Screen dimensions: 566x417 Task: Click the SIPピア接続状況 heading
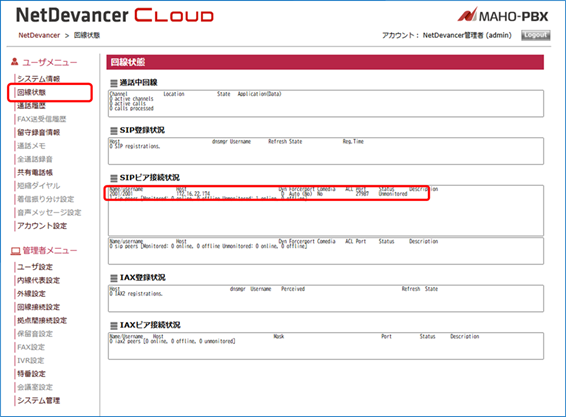point(149,178)
